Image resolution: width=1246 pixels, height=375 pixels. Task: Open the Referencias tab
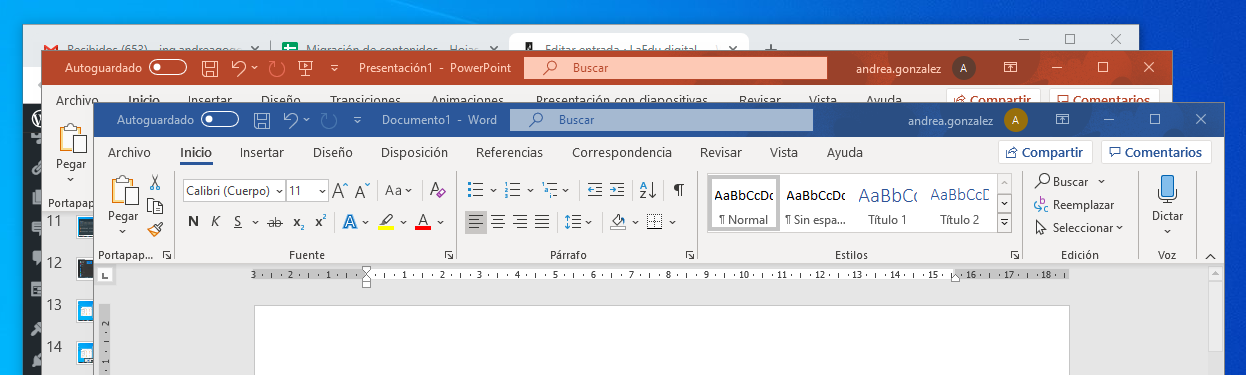509,153
